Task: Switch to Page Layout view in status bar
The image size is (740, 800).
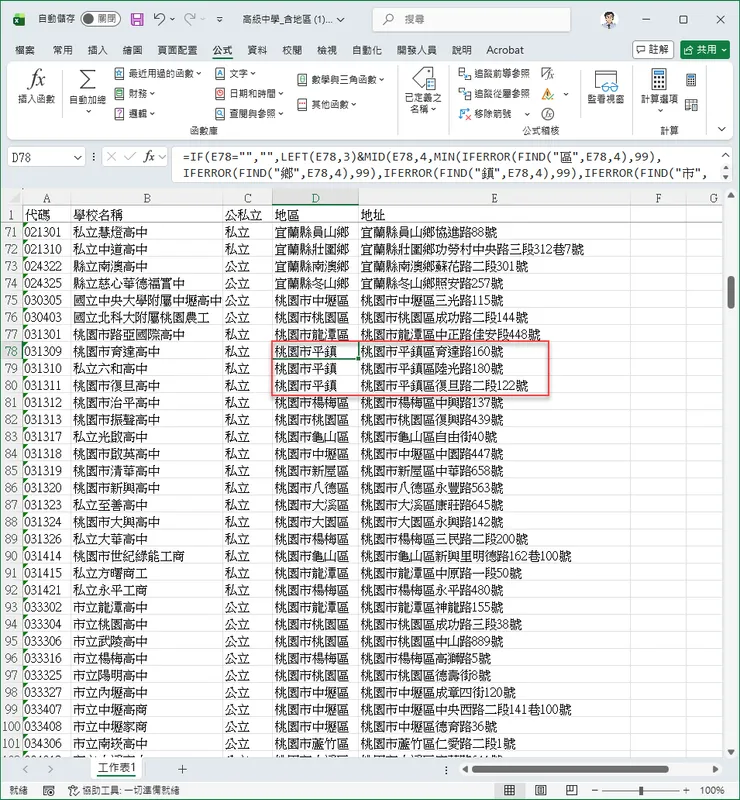Action: pyautogui.click(x=540, y=790)
